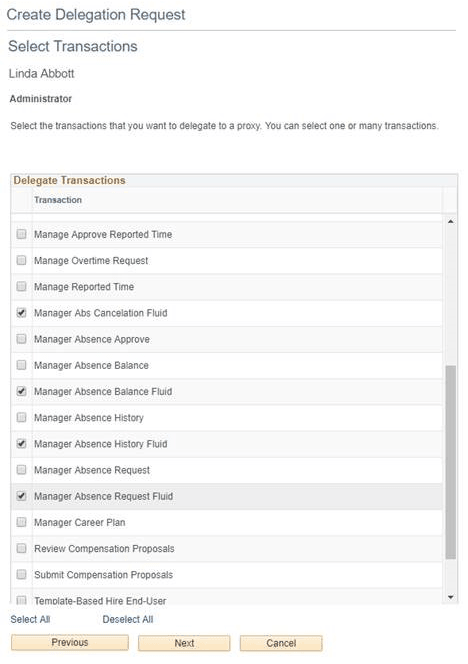Click the transaction list scrollbar thumb
The height and width of the screenshot is (664, 468).
click(x=451, y=462)
